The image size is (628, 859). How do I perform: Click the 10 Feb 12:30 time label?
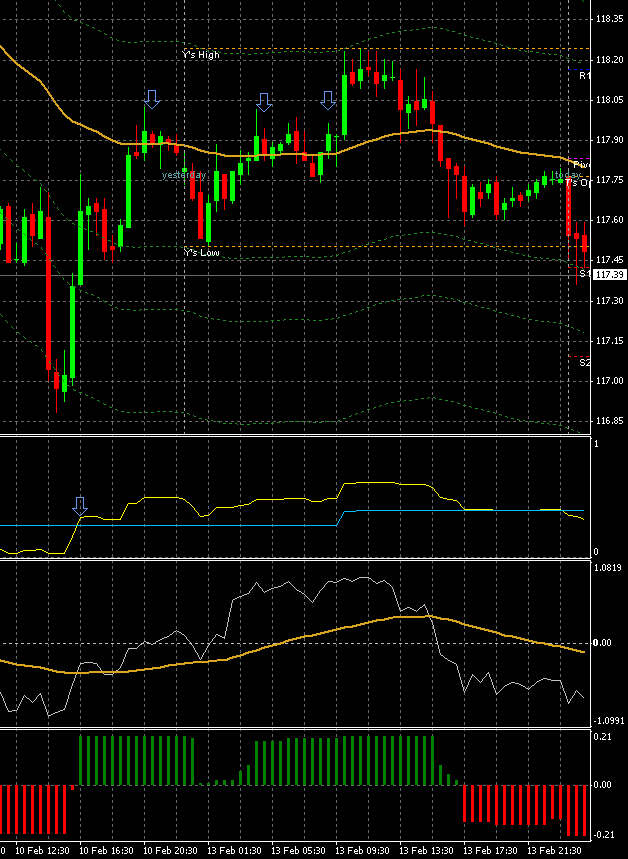click(x=42, y=850)
